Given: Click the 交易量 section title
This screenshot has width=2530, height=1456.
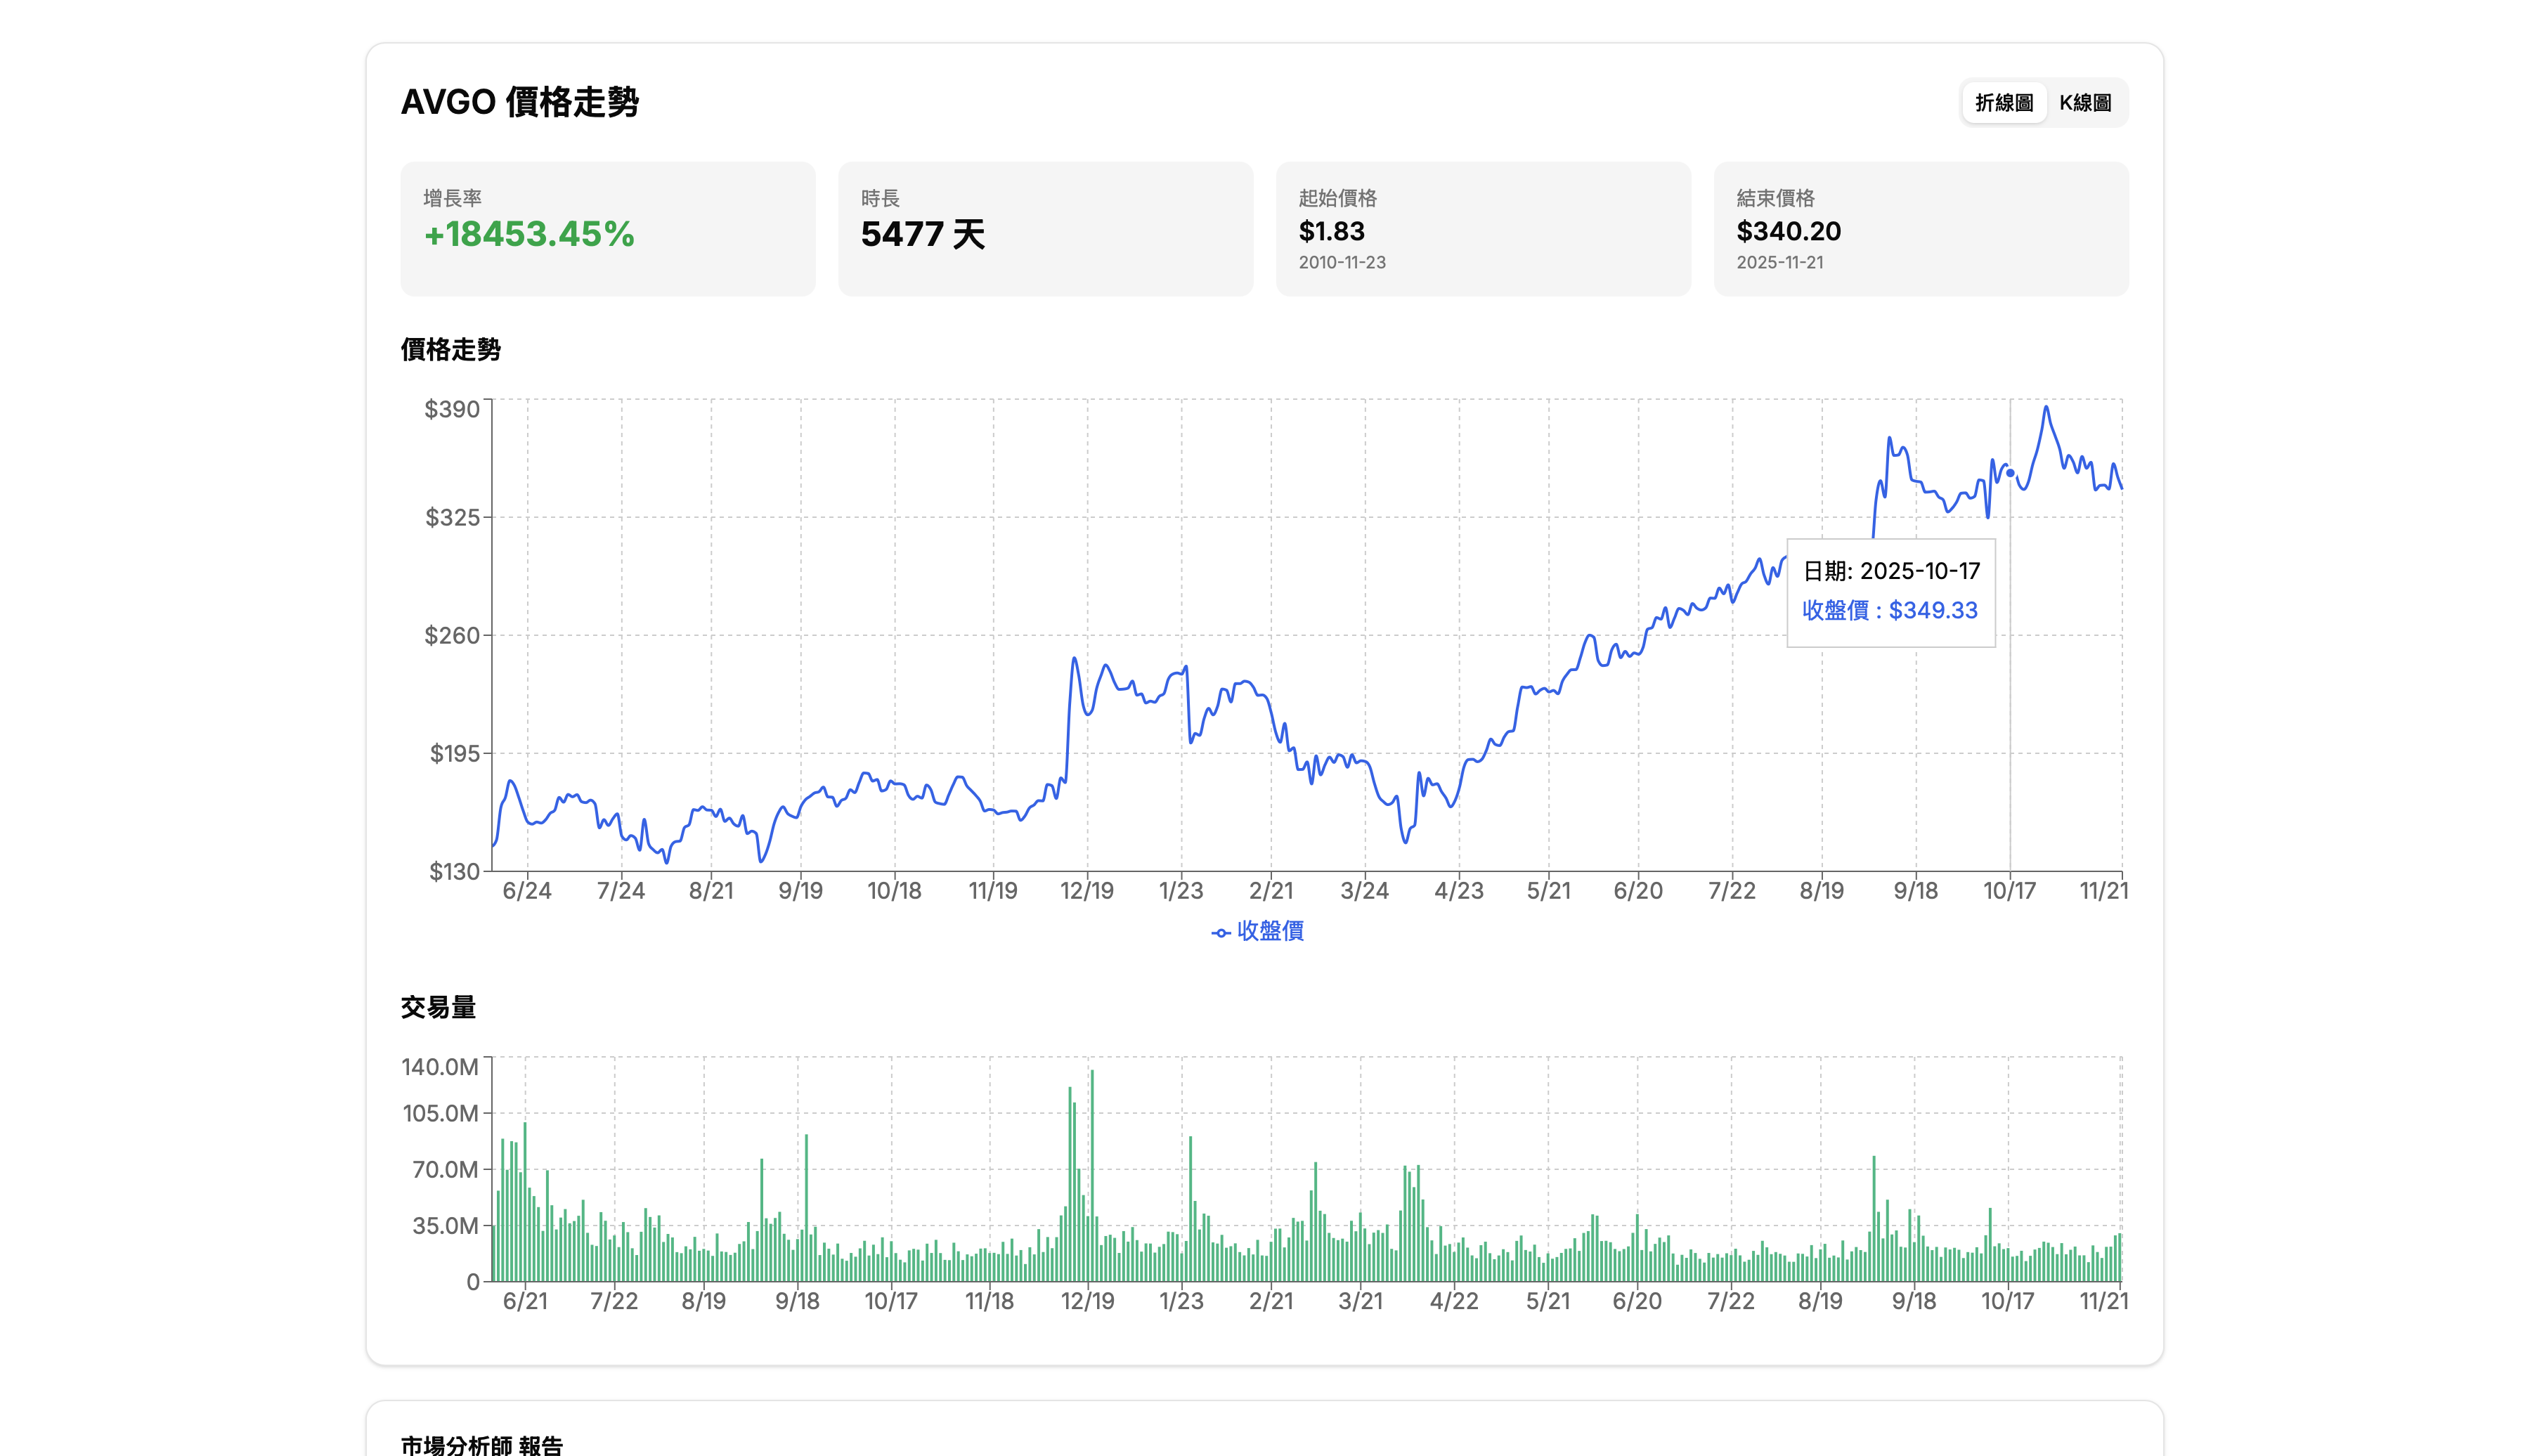Looking at the screenshot, I should coord(438,1007).
